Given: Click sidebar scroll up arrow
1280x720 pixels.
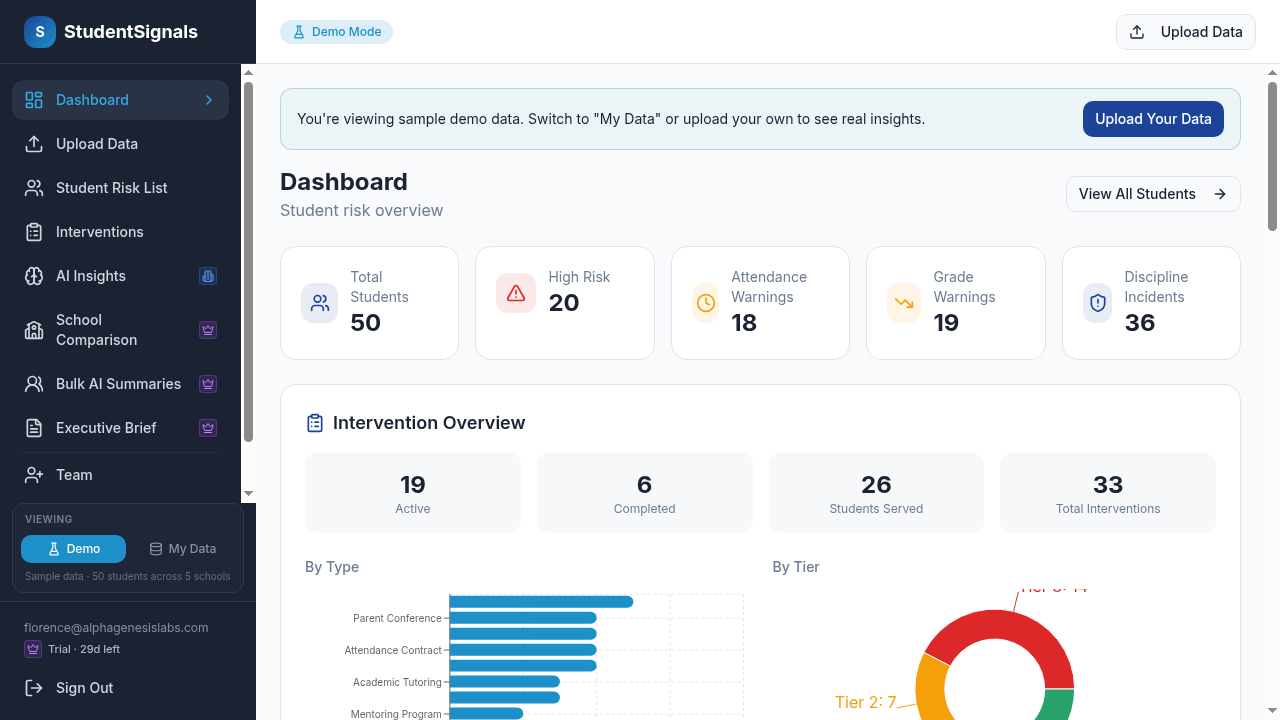Looking at the screenshot, I should pyautogui.click(x=249, y=72).
